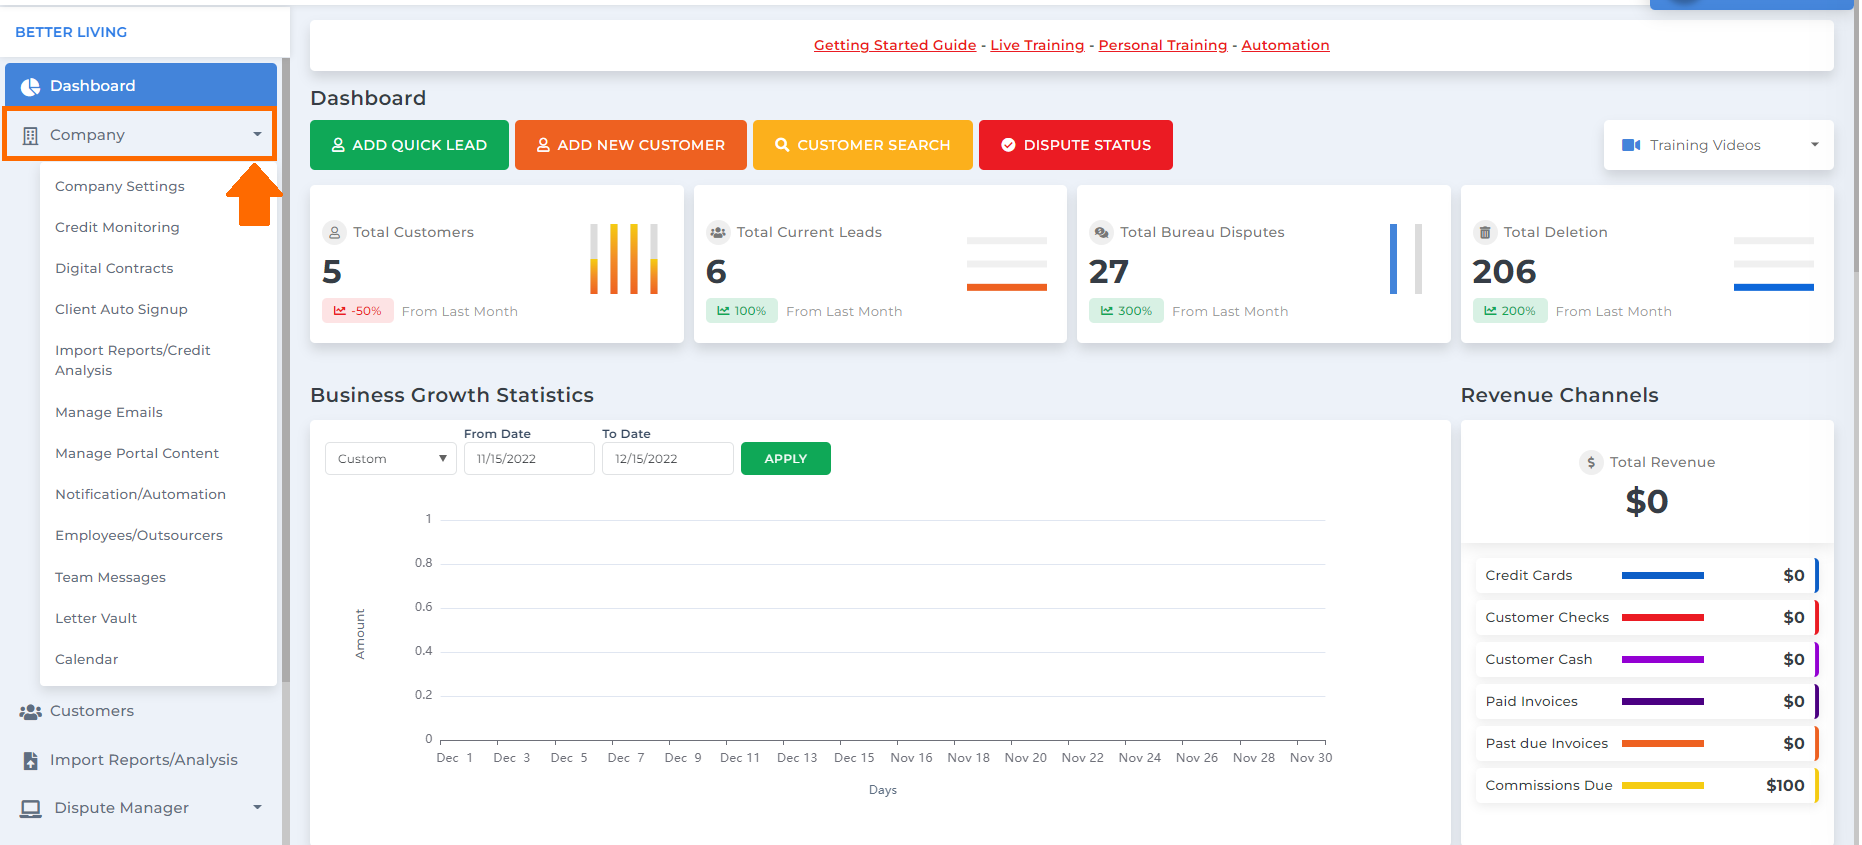
Task: Click the Import Reports/Analysis file icon
Action: point(30,760)
